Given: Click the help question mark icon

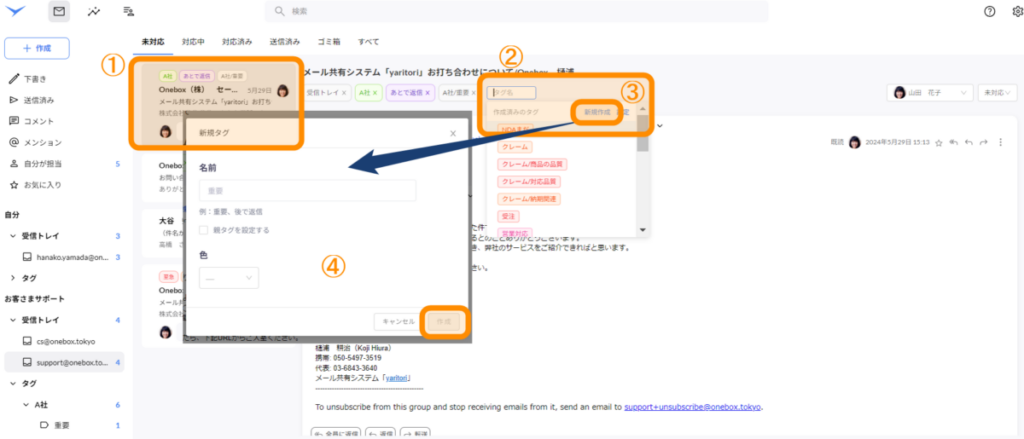Looking at the screenshot, I should (990, 11).
